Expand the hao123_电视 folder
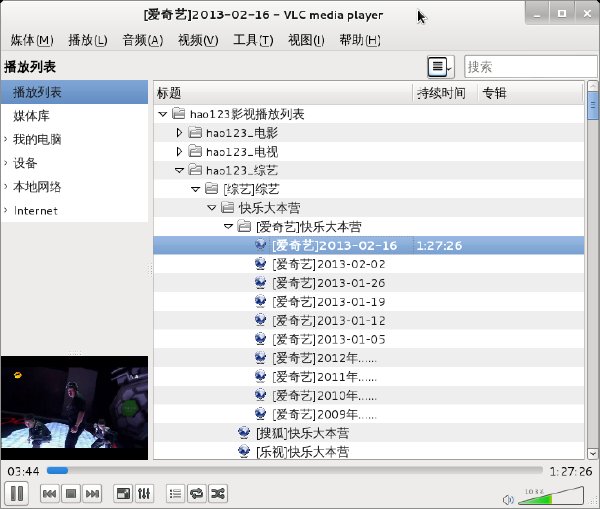This screenshot has width=600, height=509. pyautogui.click(x=179, y=152)
